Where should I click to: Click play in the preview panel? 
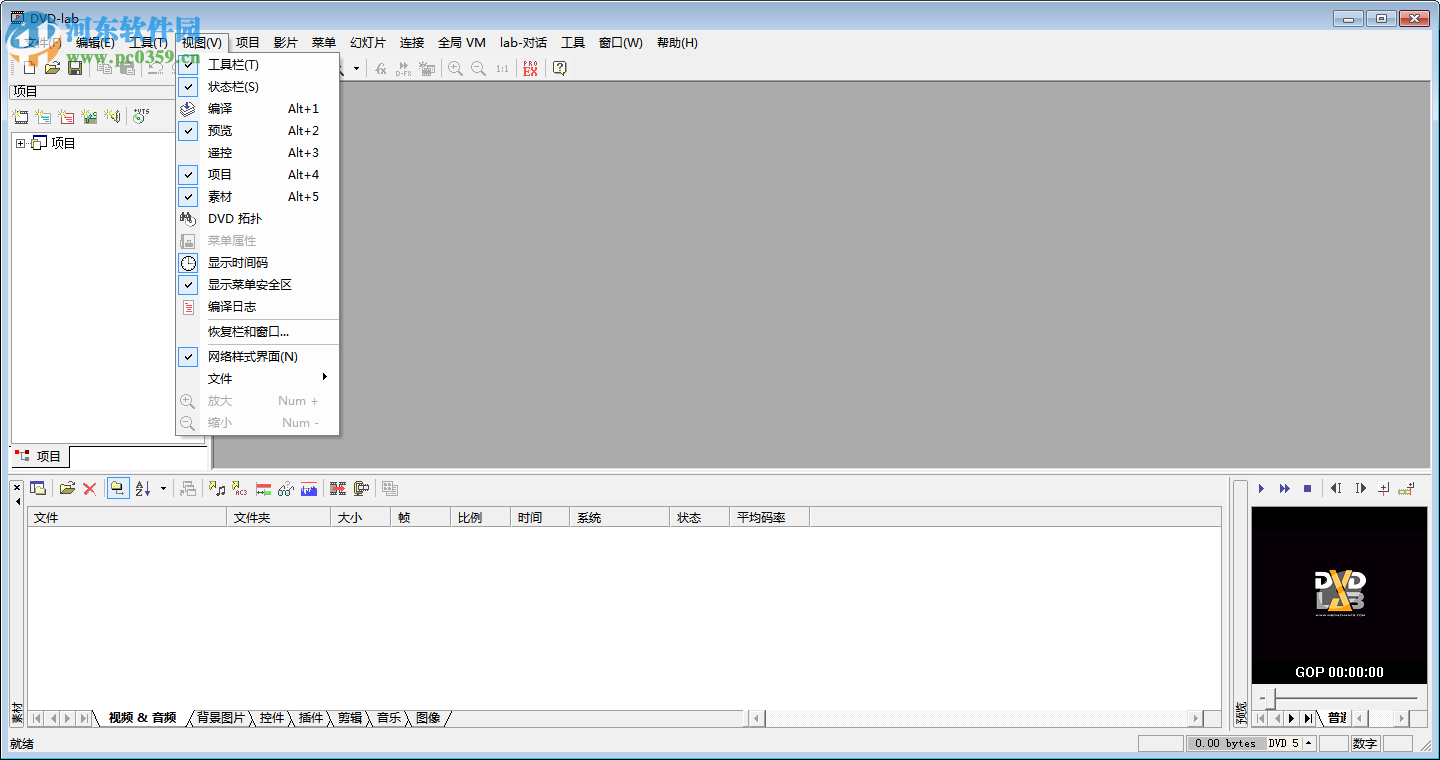pyautogui.click(x=1261, y=489)
